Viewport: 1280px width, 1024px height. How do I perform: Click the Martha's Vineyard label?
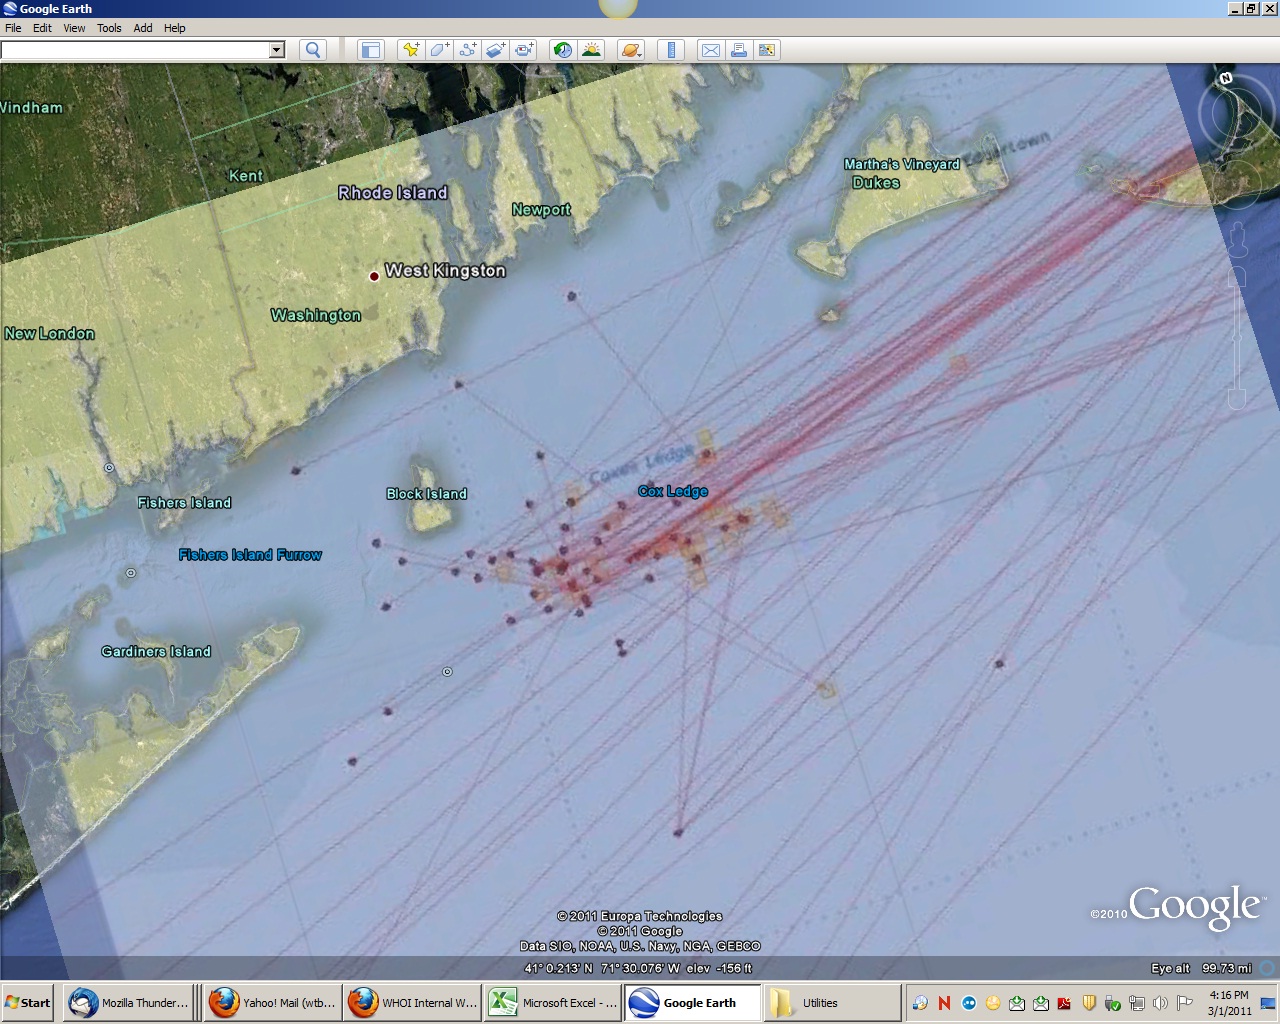(x=901, y=164)
